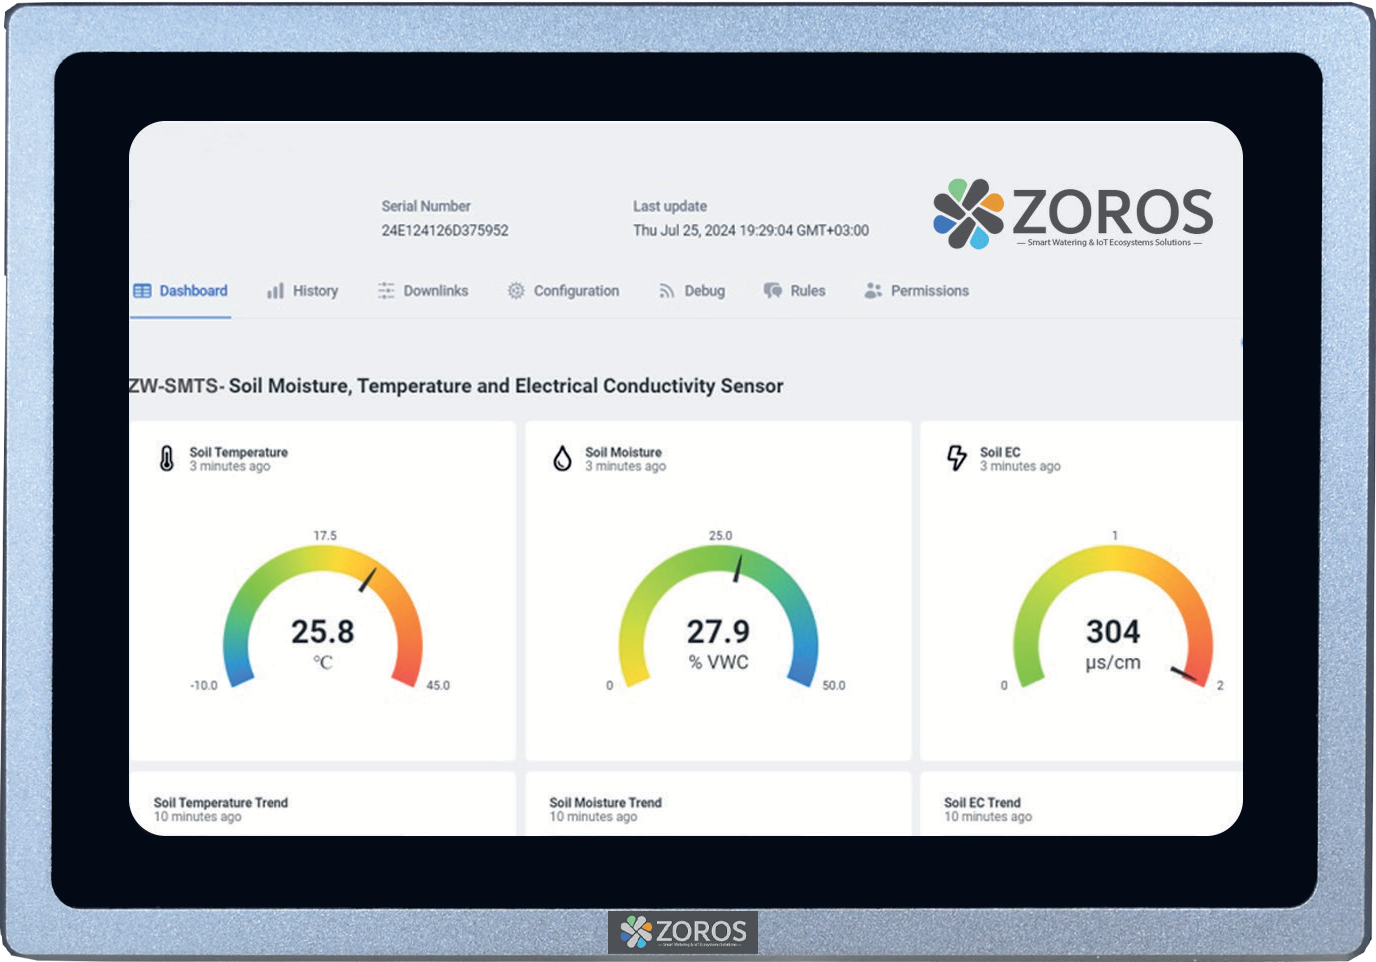Click the Soil EC gauge needle
The height and width of the screenshot is (962, 1376).
tap(1185, 673)
